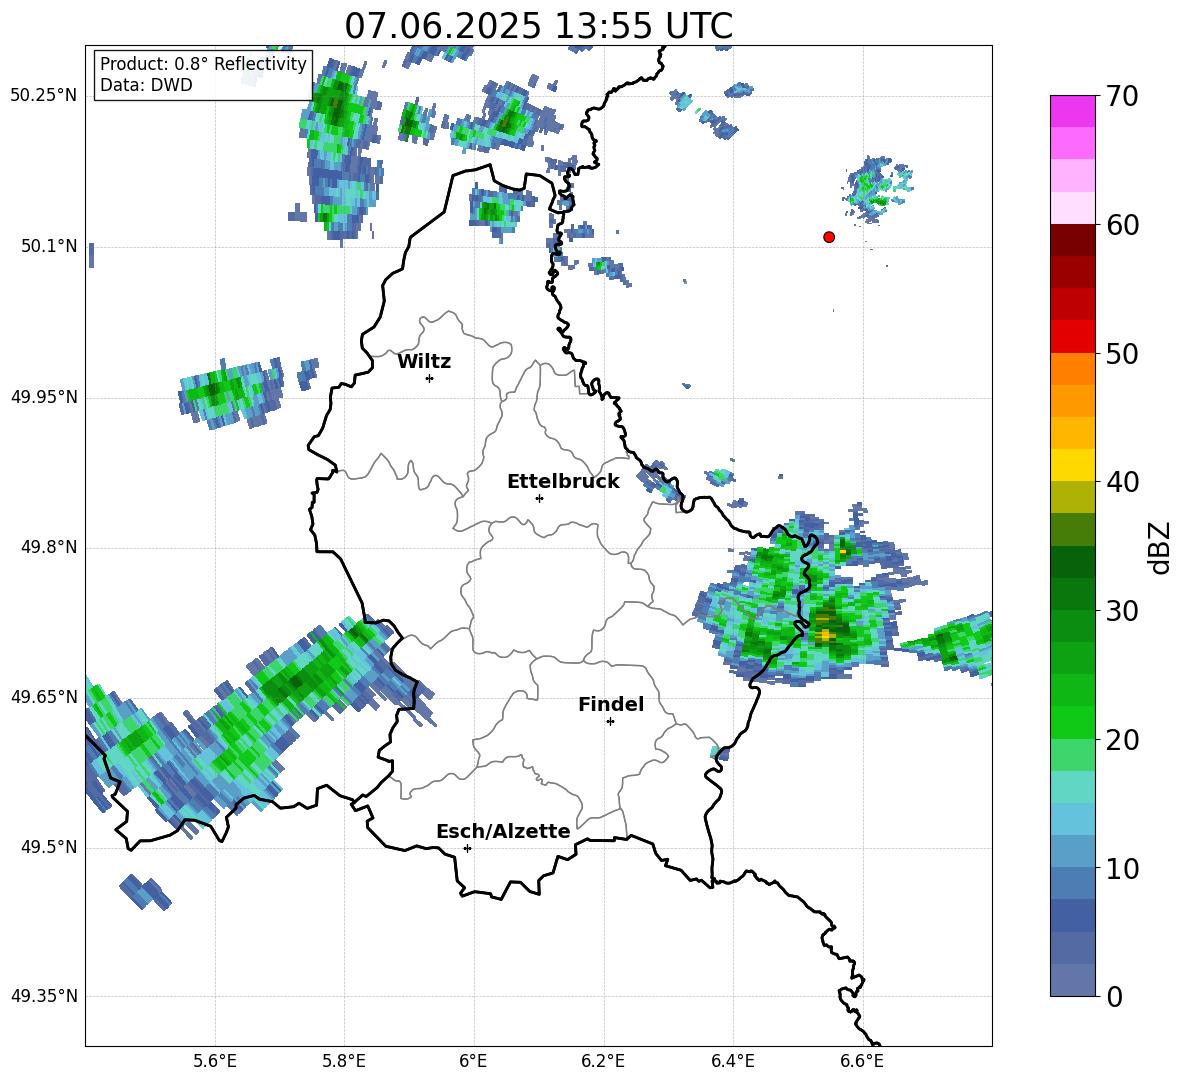Click the 6.4°E longitude label
The image size is (1184, 1081).
coord(732,1061)
